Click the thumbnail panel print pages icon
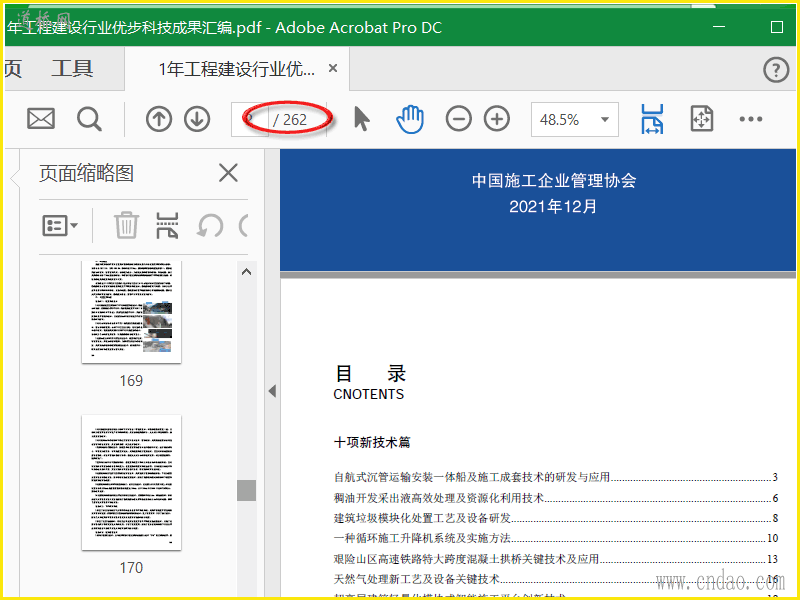Viewport: 800px width, 600px height. pyautogui.click(x=167, y=225)
